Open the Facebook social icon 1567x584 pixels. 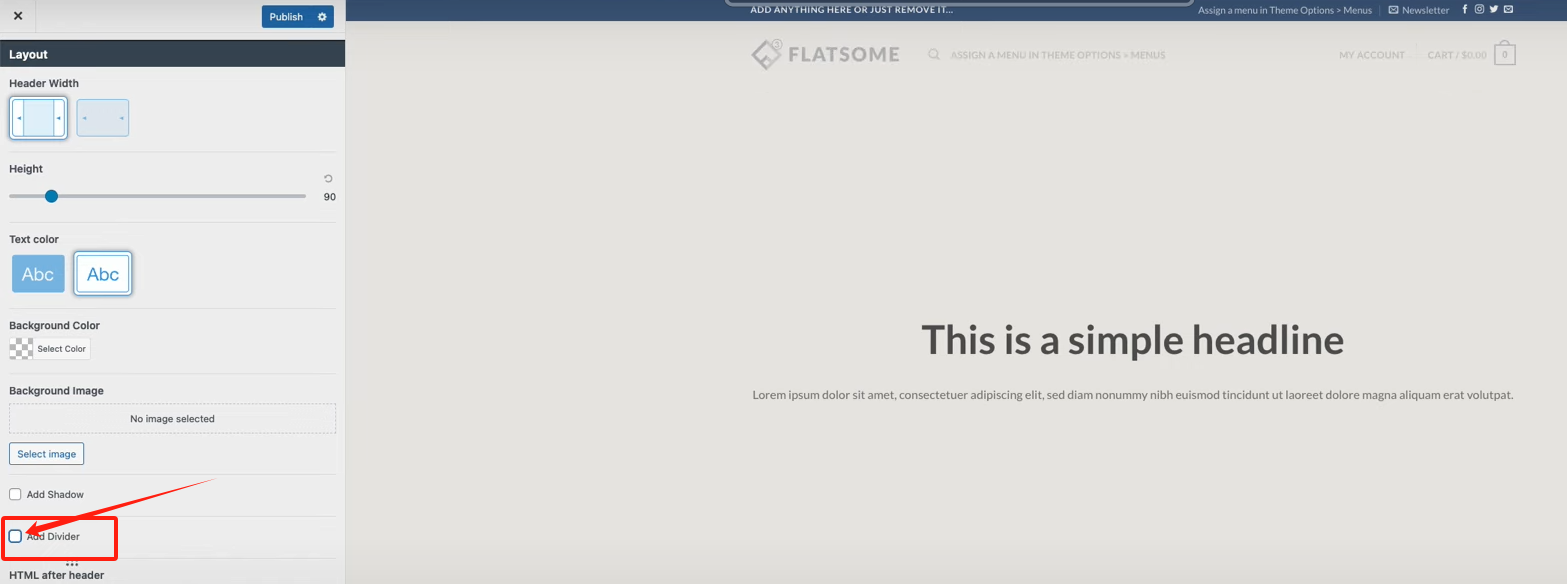1464,8
